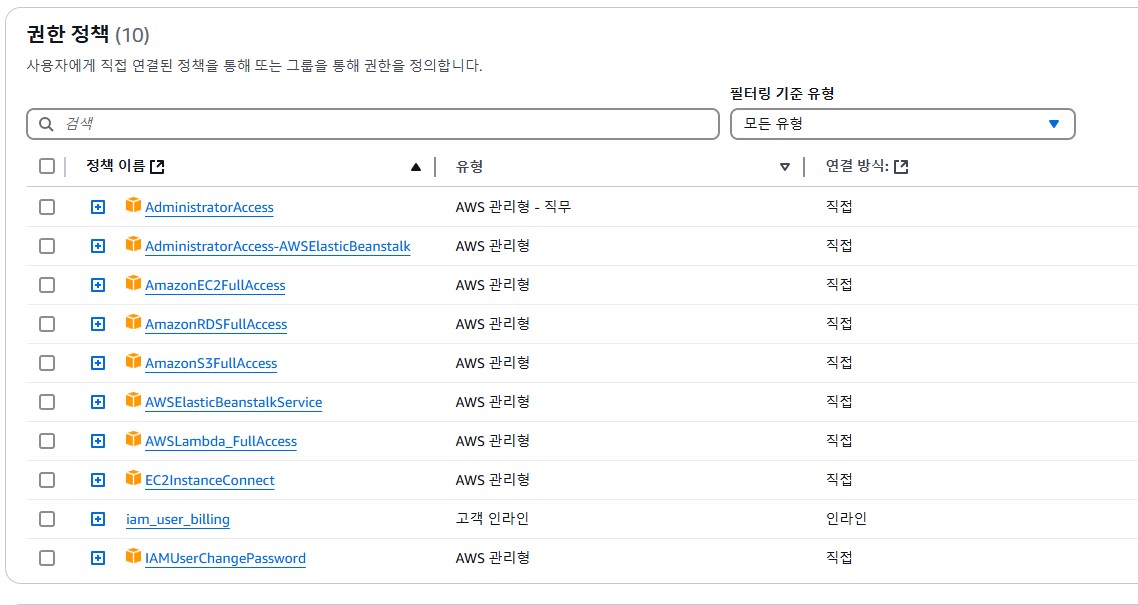Expand the iam_user_billing inline policy
This screenshot has width=1138, height=605.
tap(98, 519)
